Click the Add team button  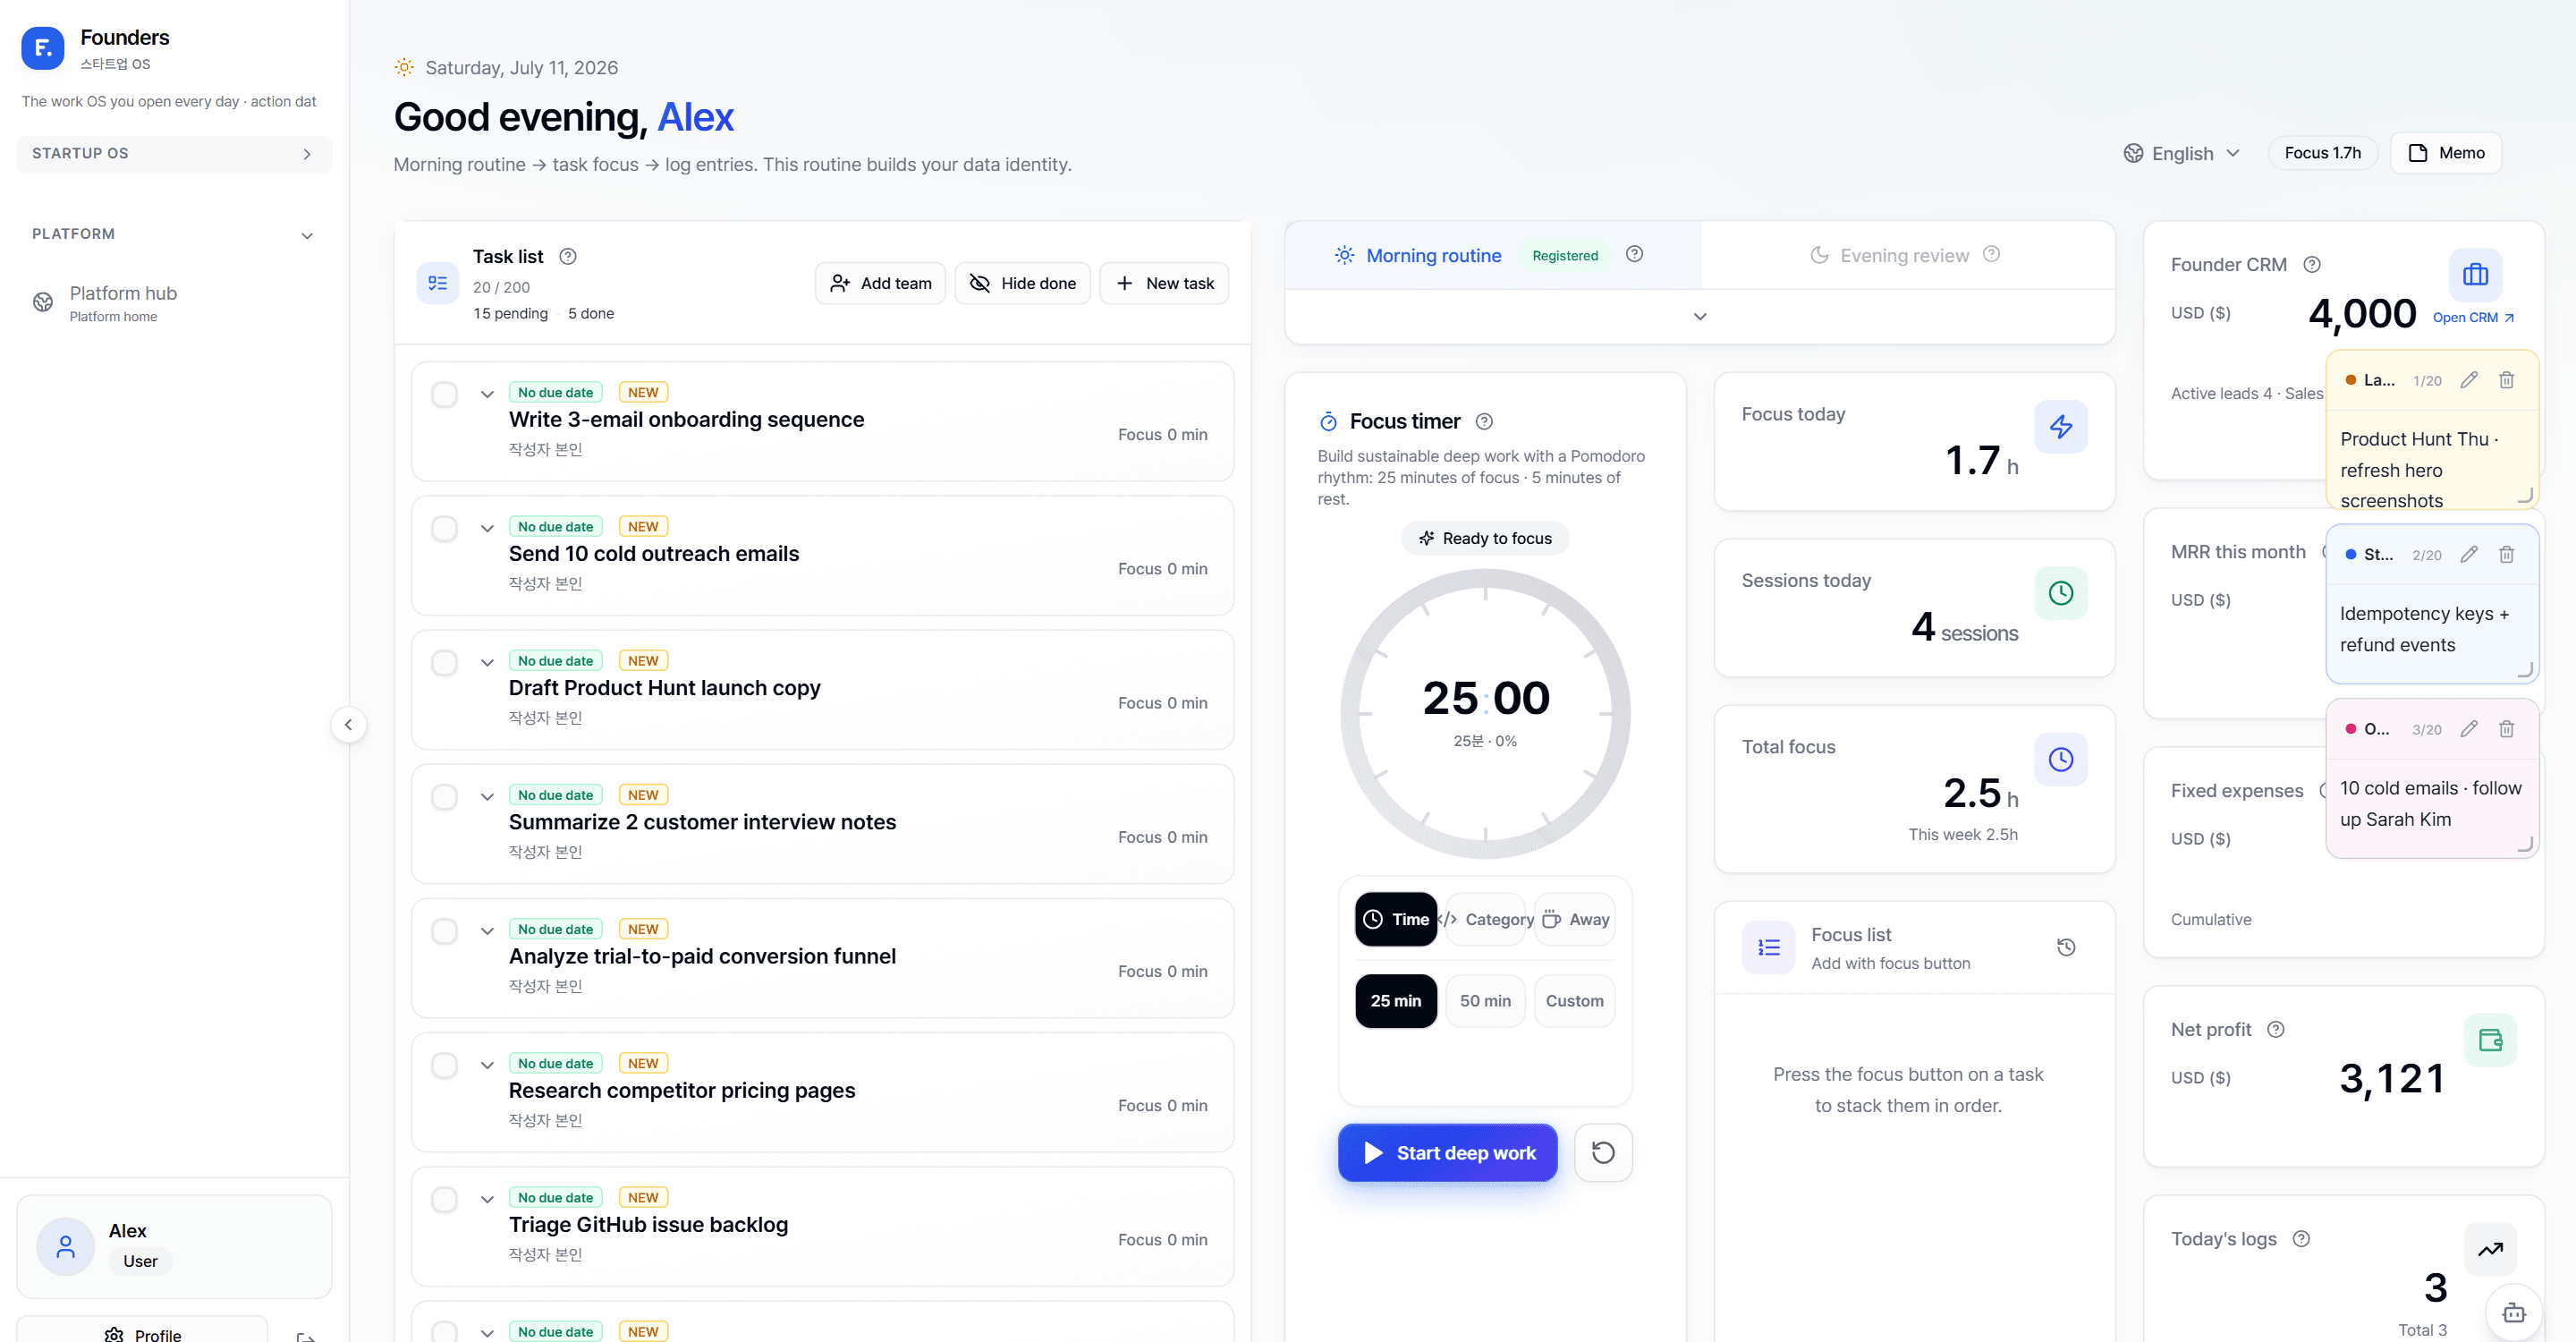(880, 283)
